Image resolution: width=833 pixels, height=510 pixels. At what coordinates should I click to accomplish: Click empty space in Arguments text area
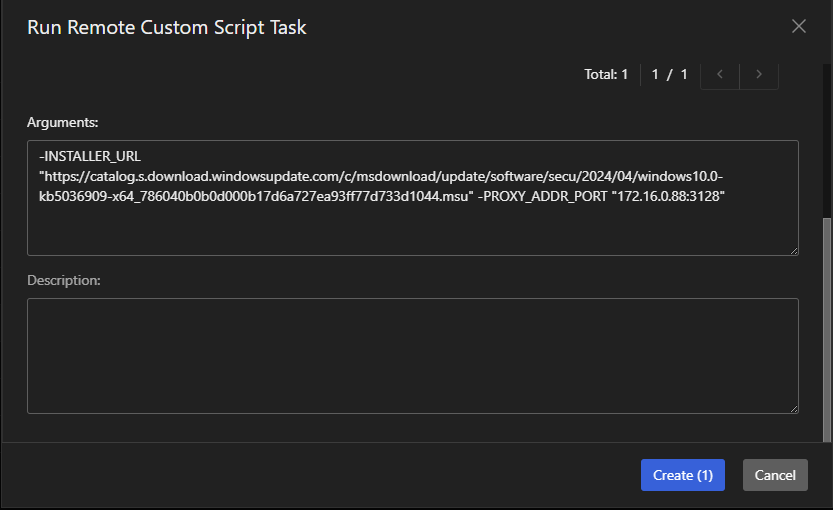[412, 230]
